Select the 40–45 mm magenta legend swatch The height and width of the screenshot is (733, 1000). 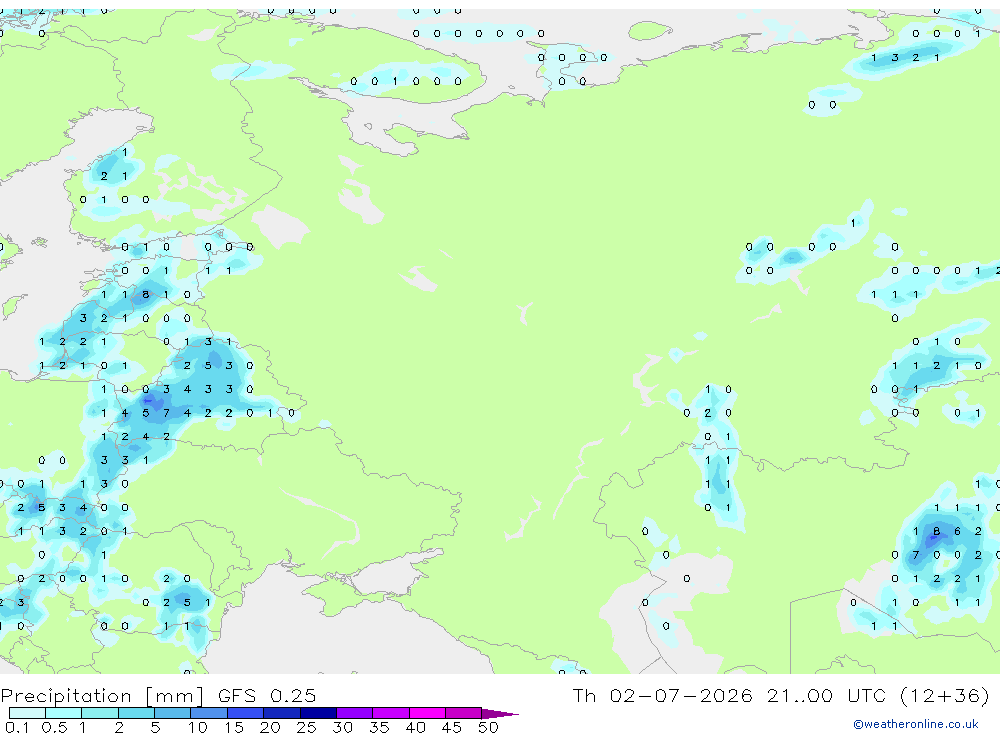pos(427,713)
